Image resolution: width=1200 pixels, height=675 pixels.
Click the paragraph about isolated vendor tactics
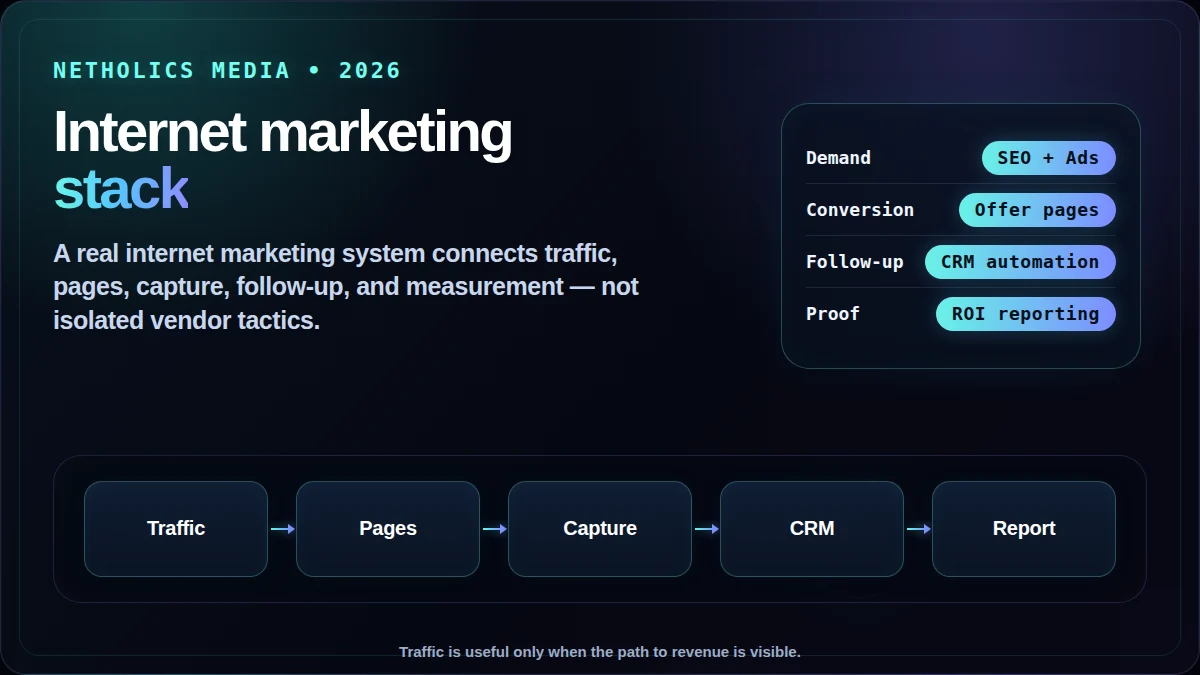pyautogui.click(x=346, y=287)
